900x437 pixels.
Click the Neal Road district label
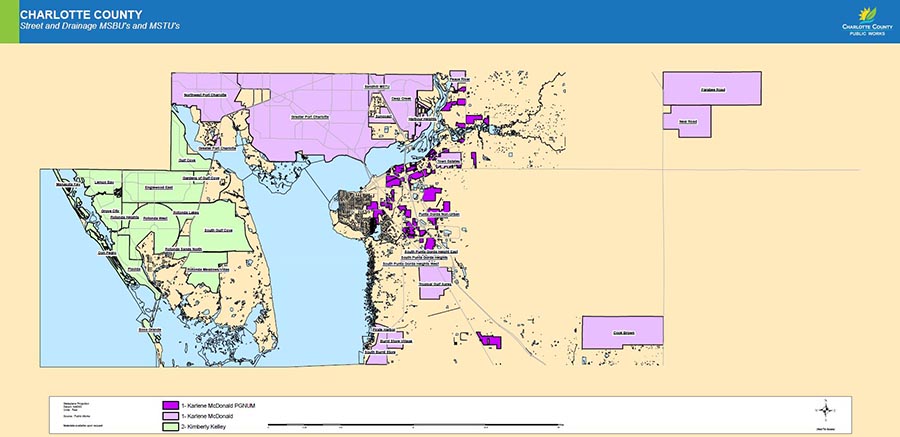tap(687, 121)
